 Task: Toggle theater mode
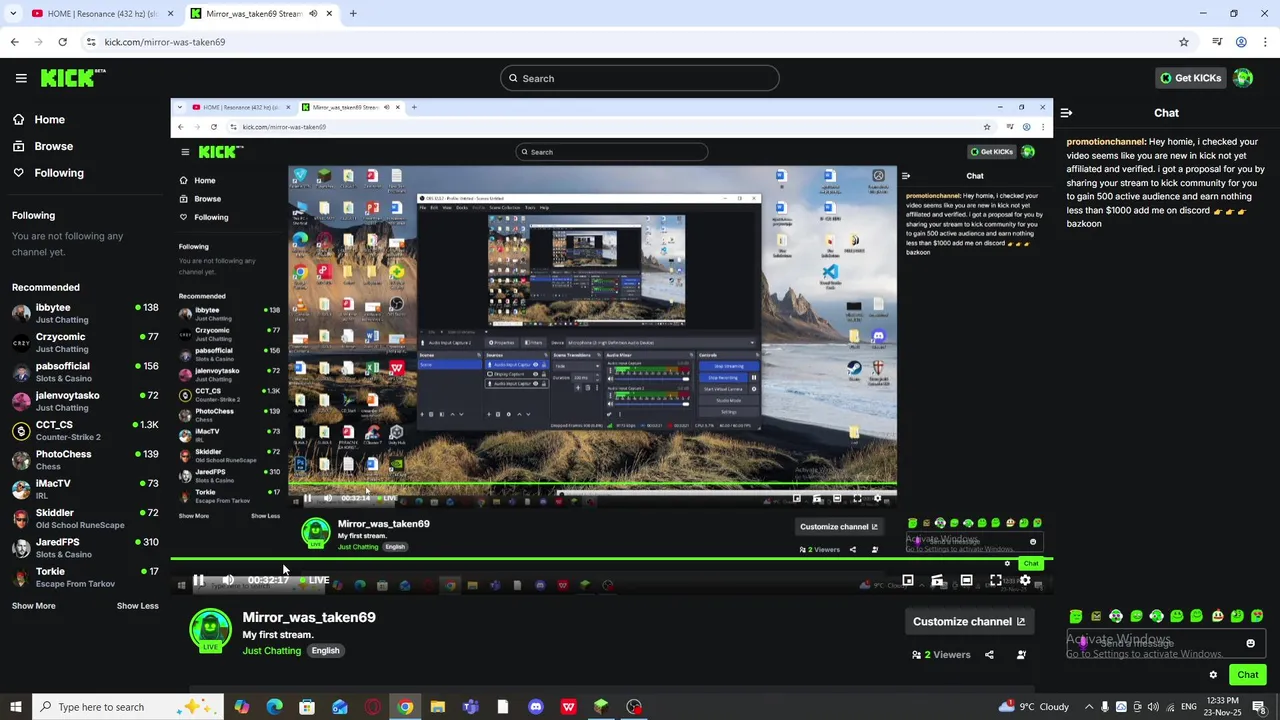[x=966, y=580]
